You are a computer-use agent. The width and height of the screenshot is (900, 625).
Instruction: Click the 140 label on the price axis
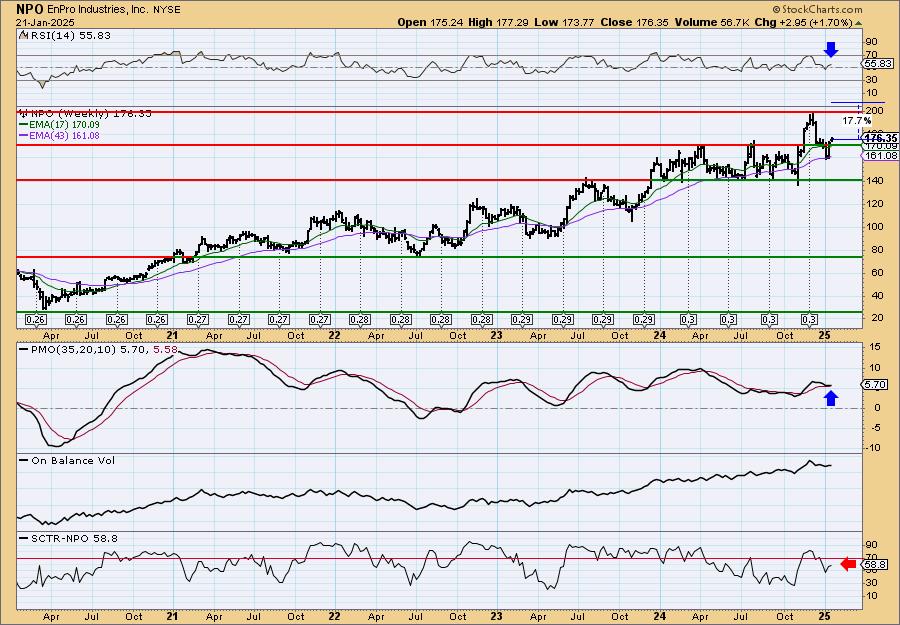875,180
